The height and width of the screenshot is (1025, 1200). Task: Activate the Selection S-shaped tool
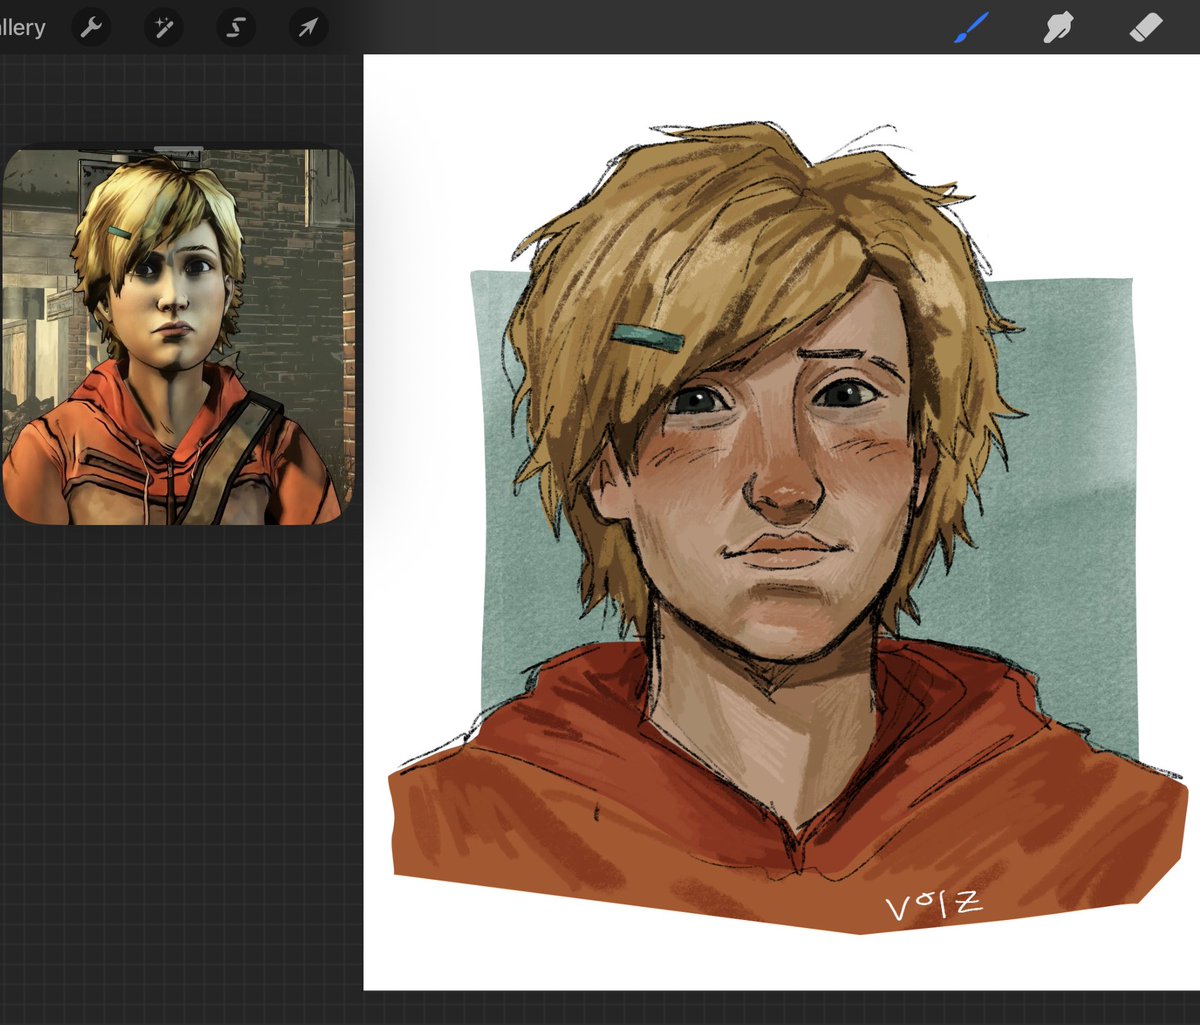pyautogui.click(x=236, y=27)
